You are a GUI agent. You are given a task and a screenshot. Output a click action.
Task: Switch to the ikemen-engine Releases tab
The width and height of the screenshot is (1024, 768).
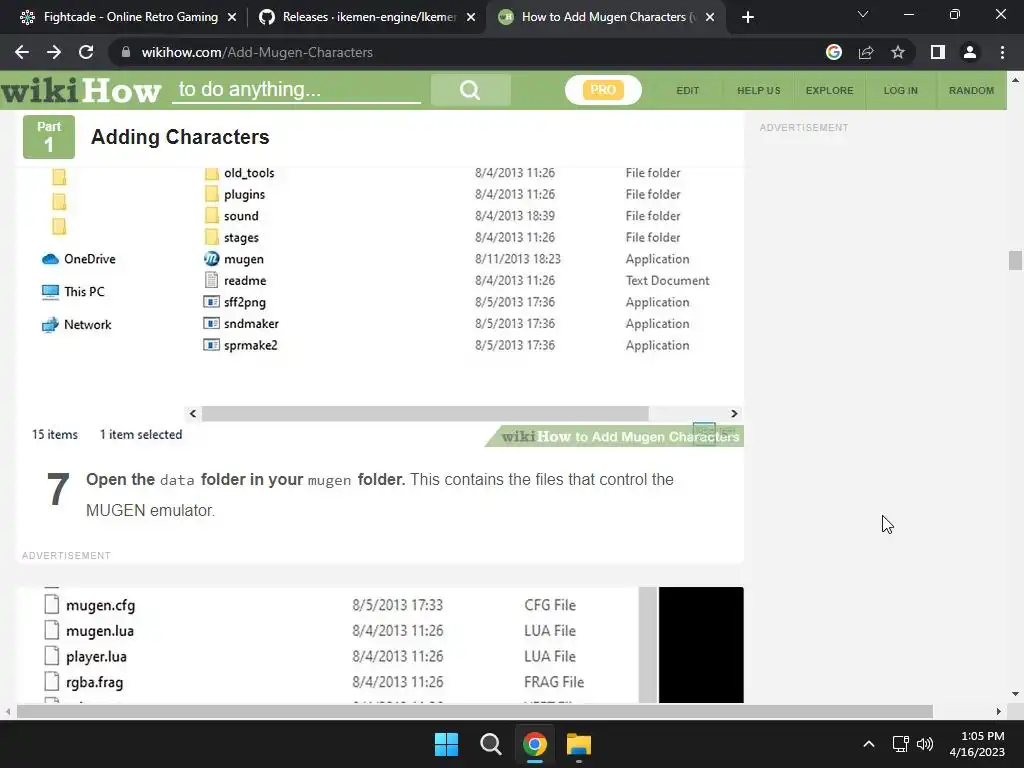tap(366, 17)
